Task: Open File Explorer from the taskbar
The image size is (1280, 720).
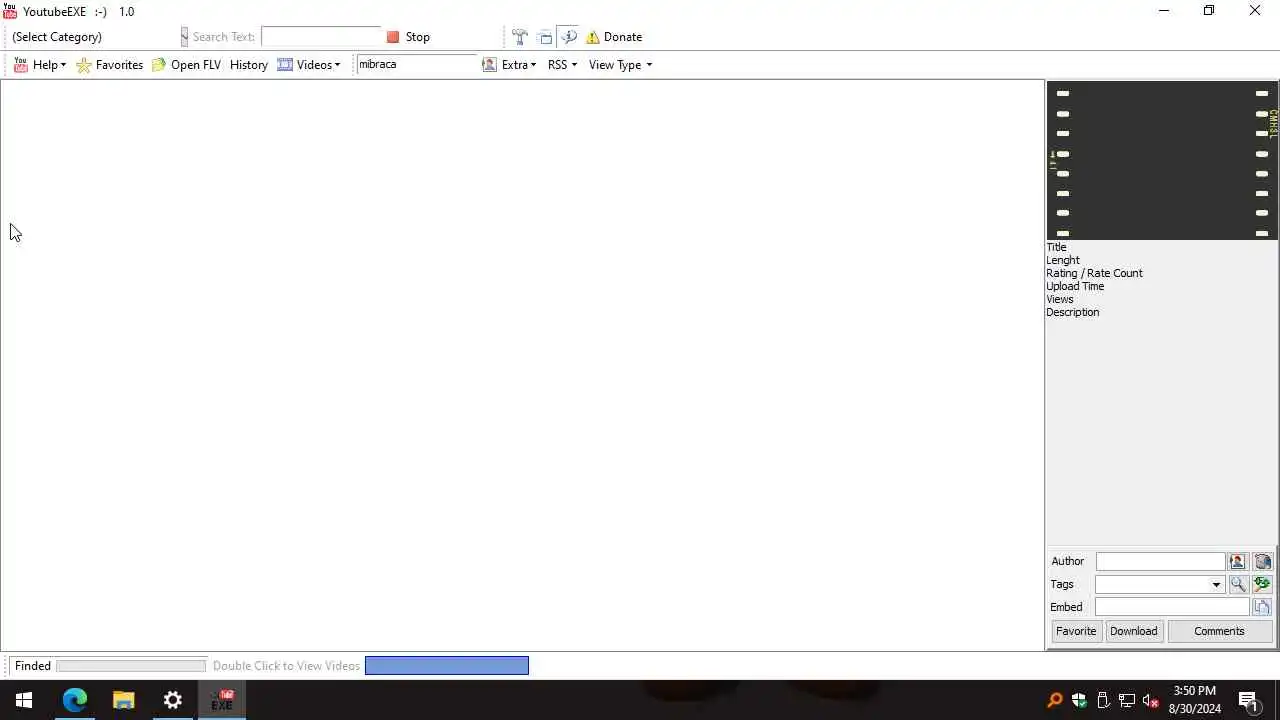Action: [x=124, y=700]
